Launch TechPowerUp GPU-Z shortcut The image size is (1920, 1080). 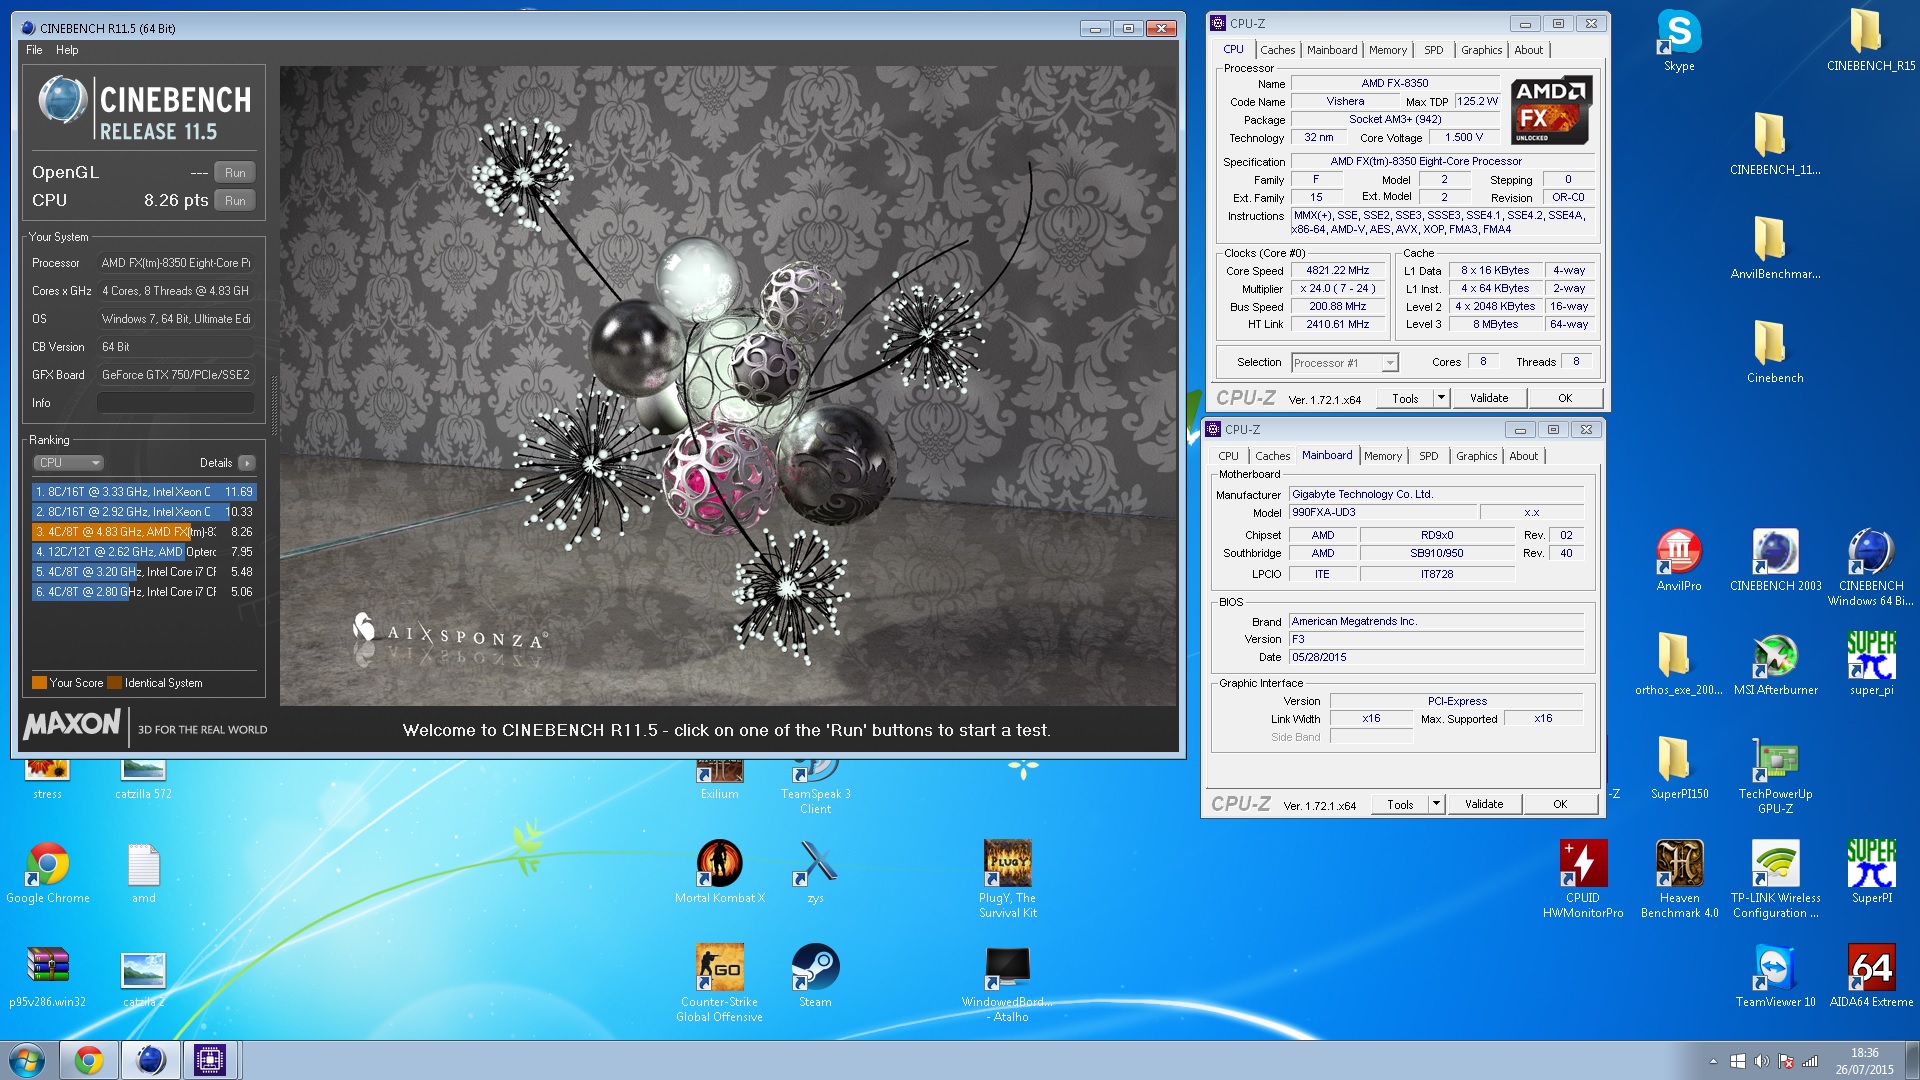tap(1775, 775)
